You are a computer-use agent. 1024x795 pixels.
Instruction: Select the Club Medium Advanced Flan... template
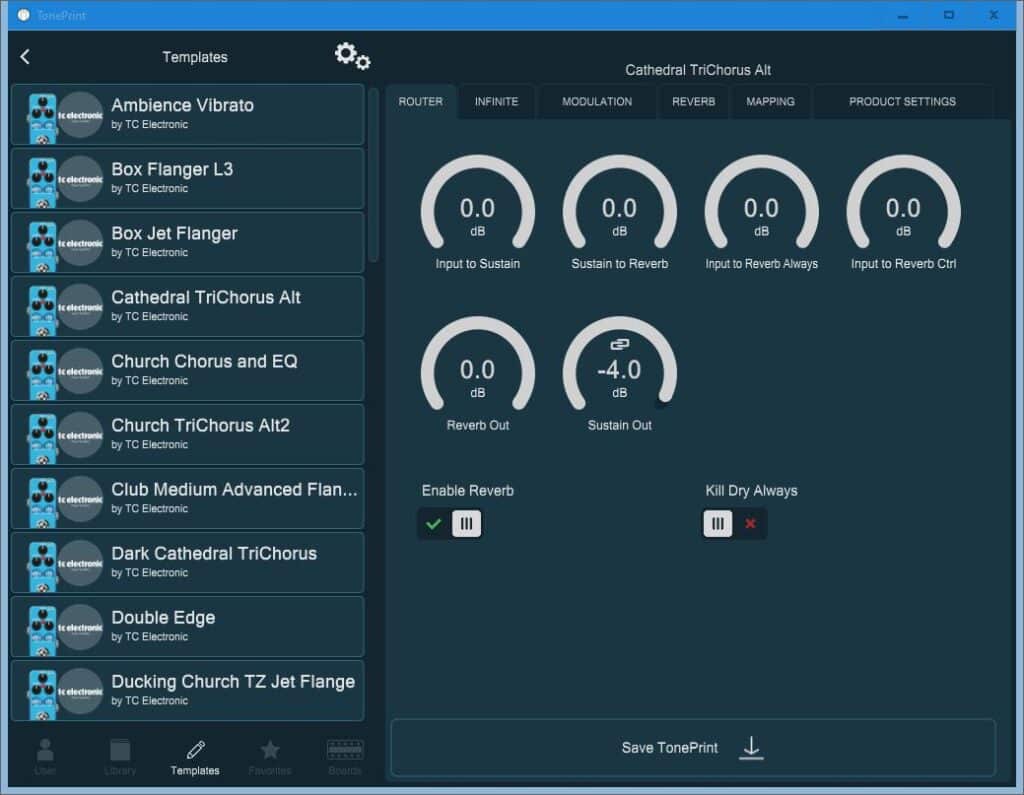click(187, 499)
